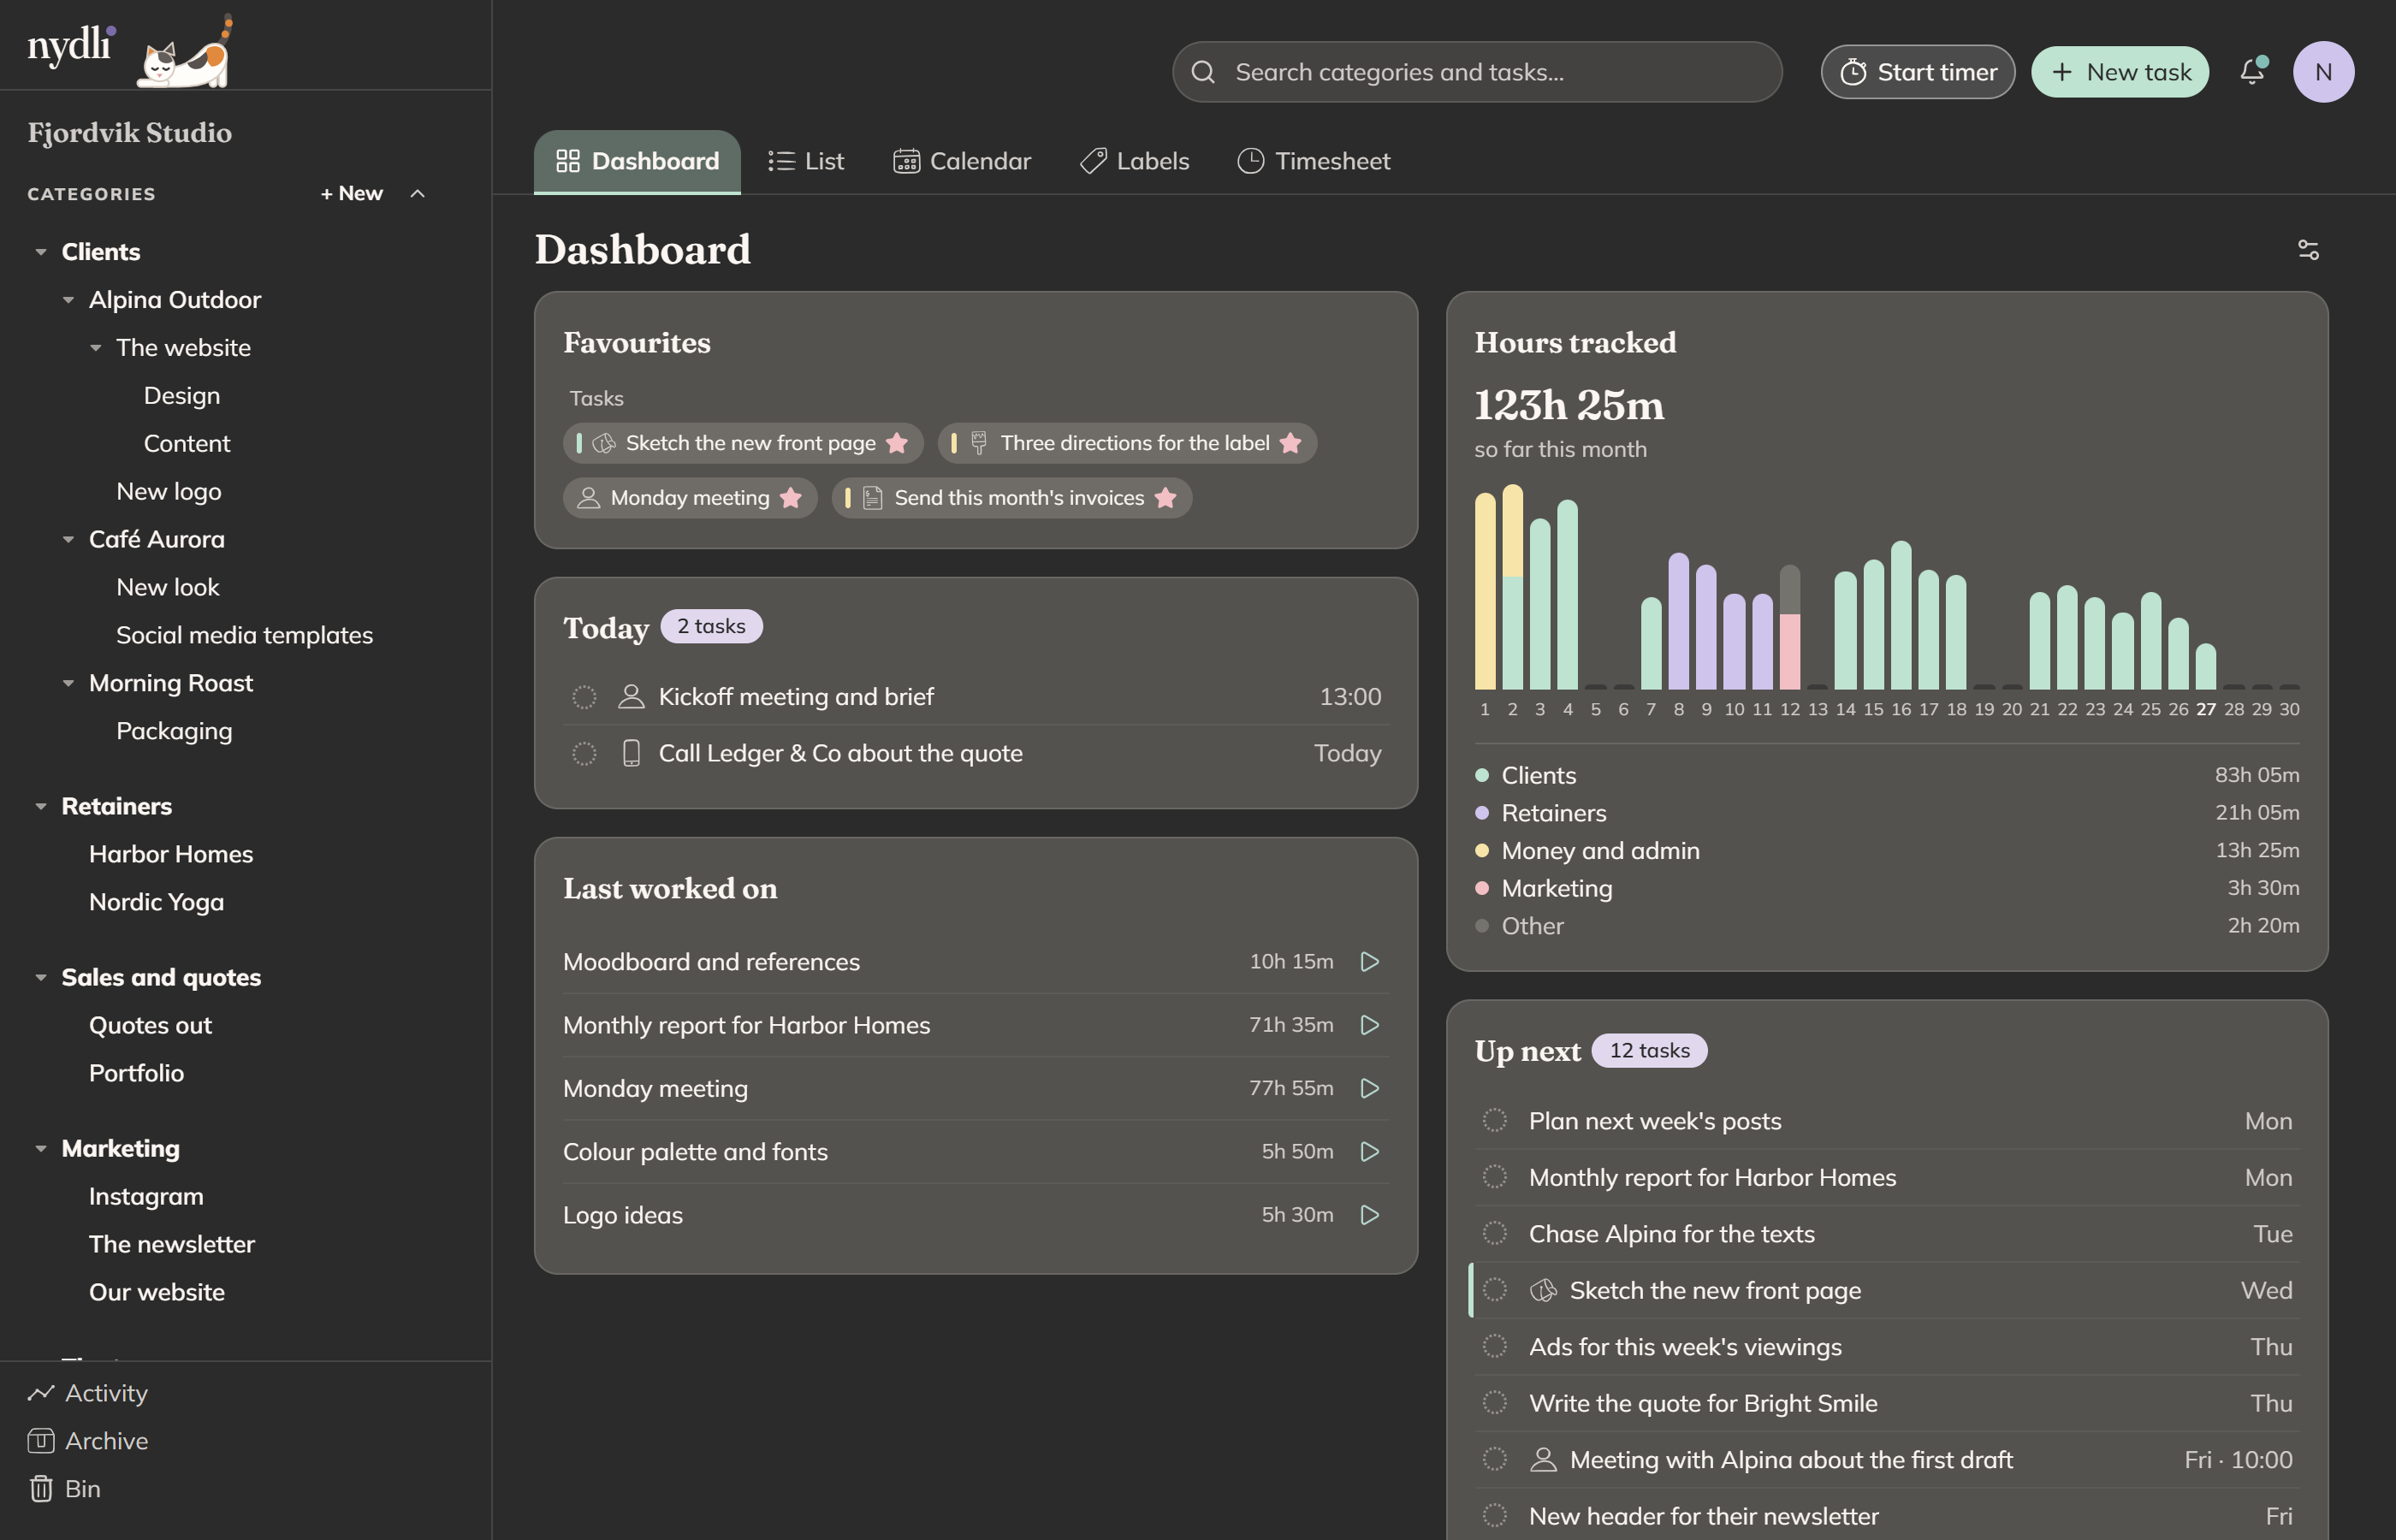Mark Kickoff meeting and brief as done

pos(584,697)
